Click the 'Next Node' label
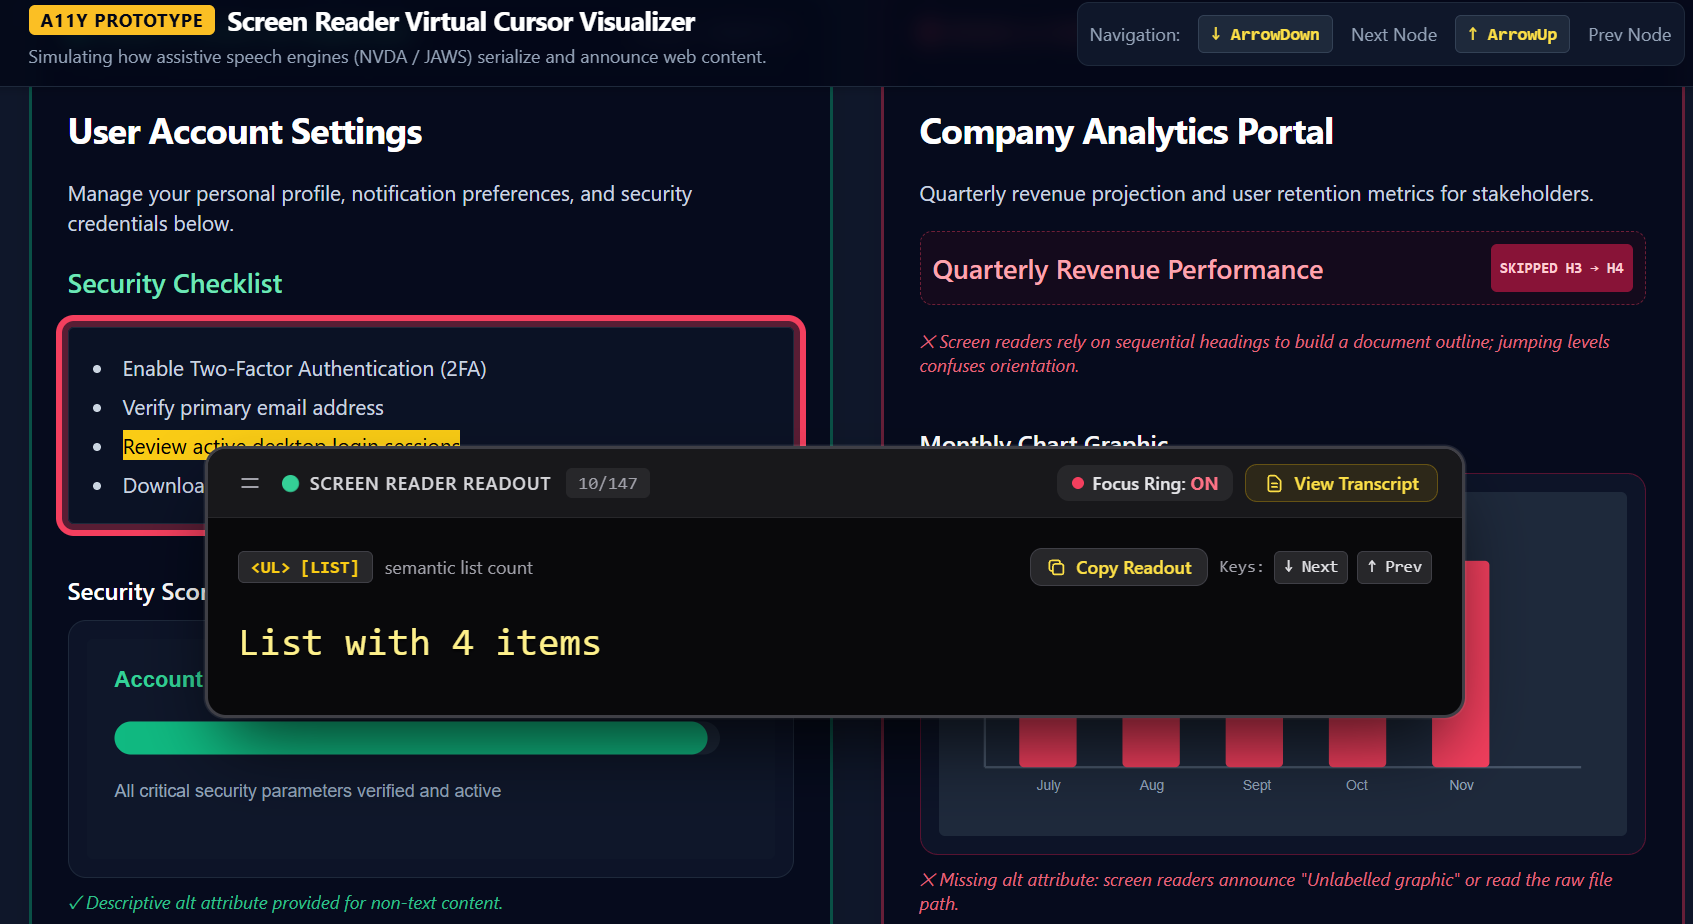Screen dimensions: 1693x924 coord(1394,35)
